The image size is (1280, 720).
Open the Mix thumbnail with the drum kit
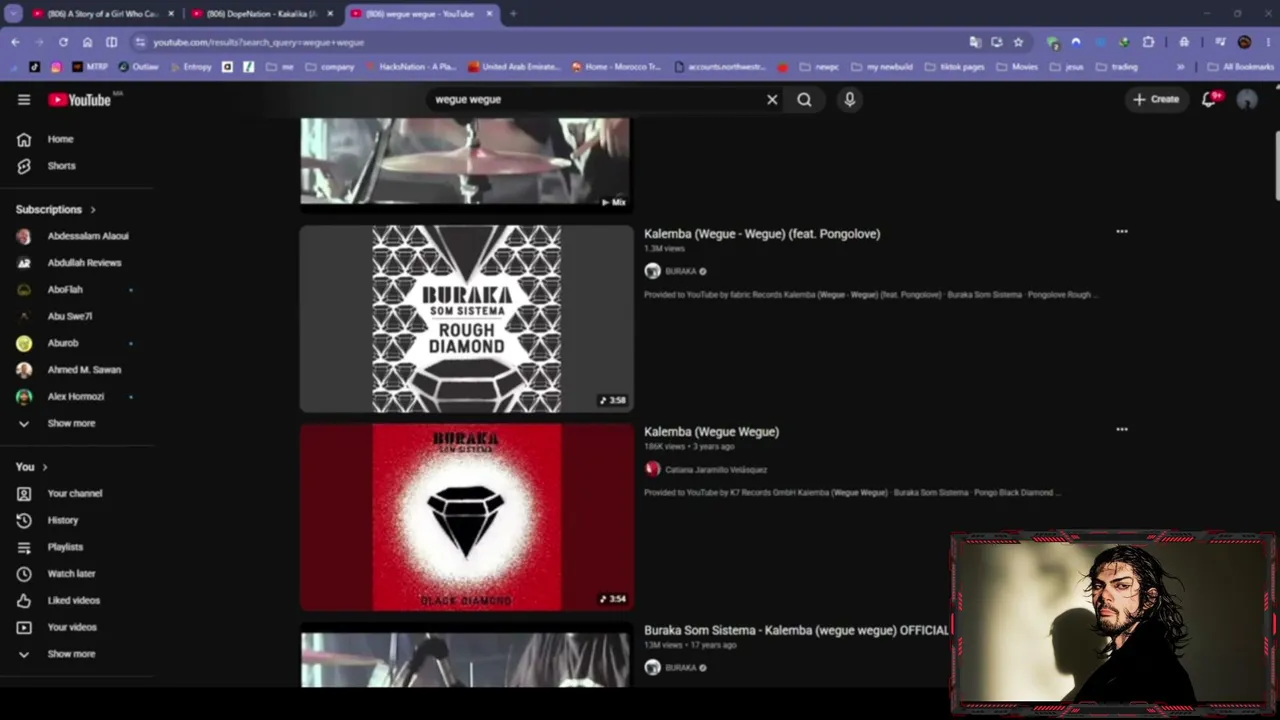coord(465,161)
